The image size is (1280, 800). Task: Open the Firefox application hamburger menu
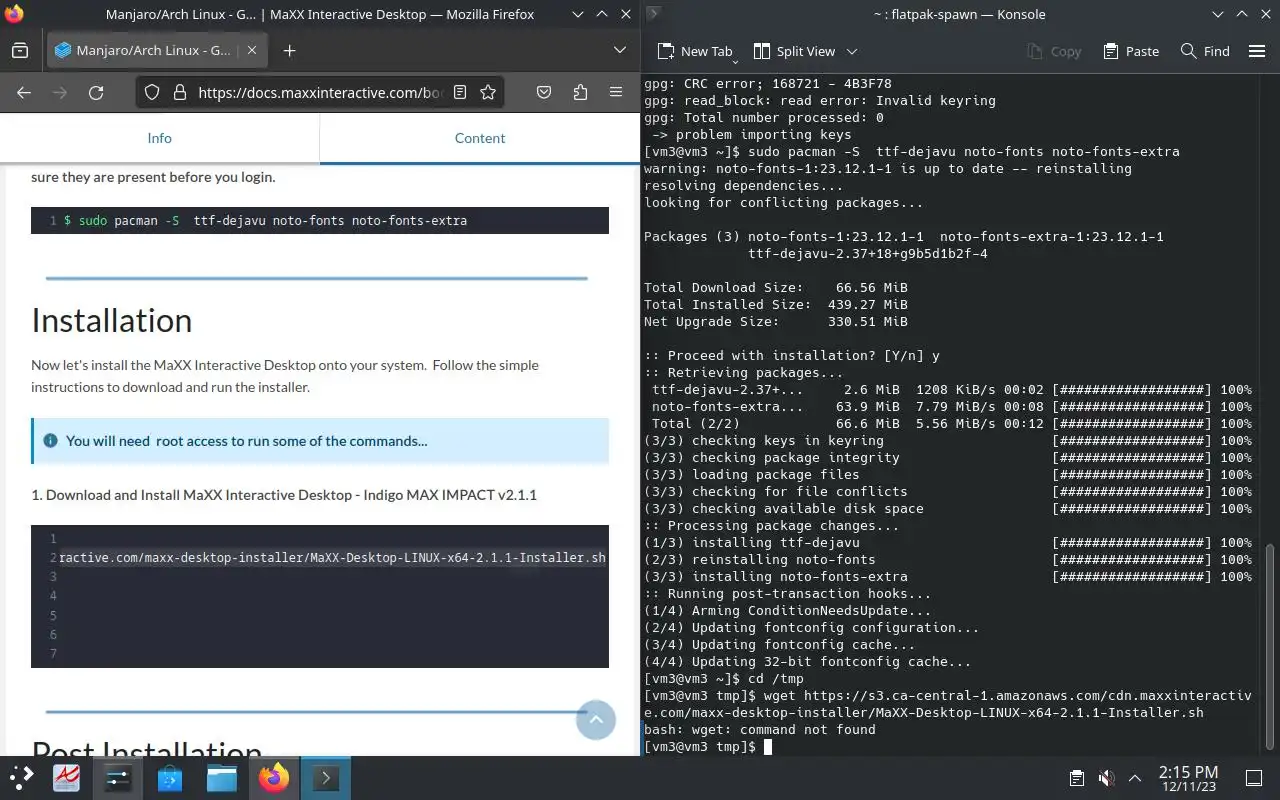[x=616, y=92]
